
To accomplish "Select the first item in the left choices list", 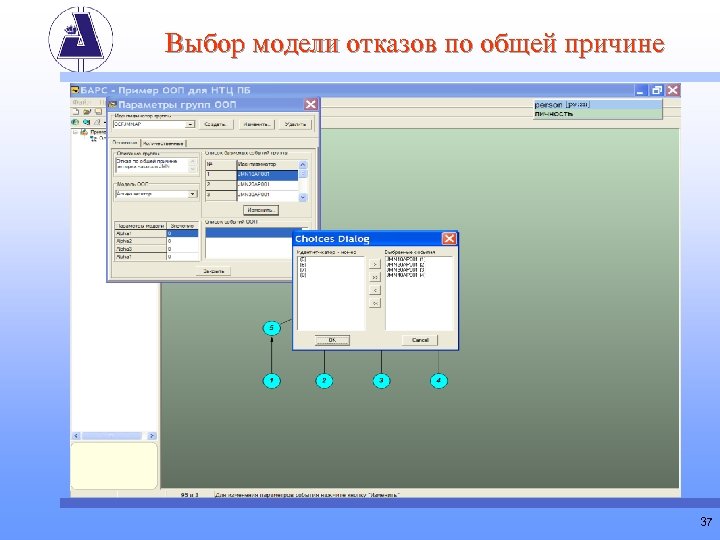I will coord(303,259).
